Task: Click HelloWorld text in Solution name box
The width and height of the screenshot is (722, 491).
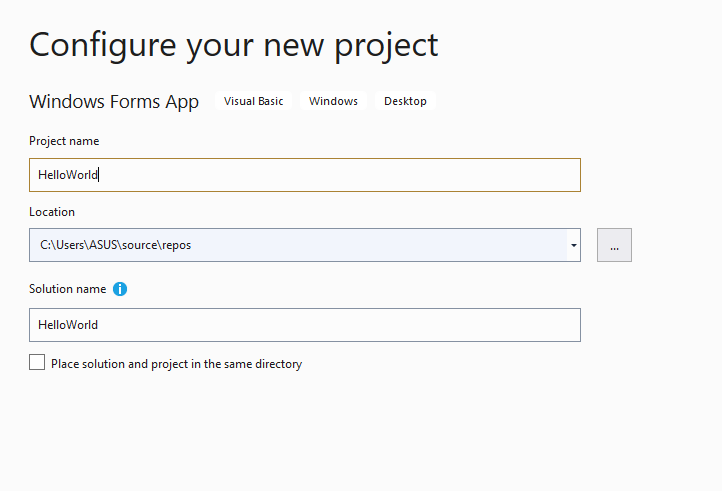Action: pyautogui.click(x=68, y=325)
